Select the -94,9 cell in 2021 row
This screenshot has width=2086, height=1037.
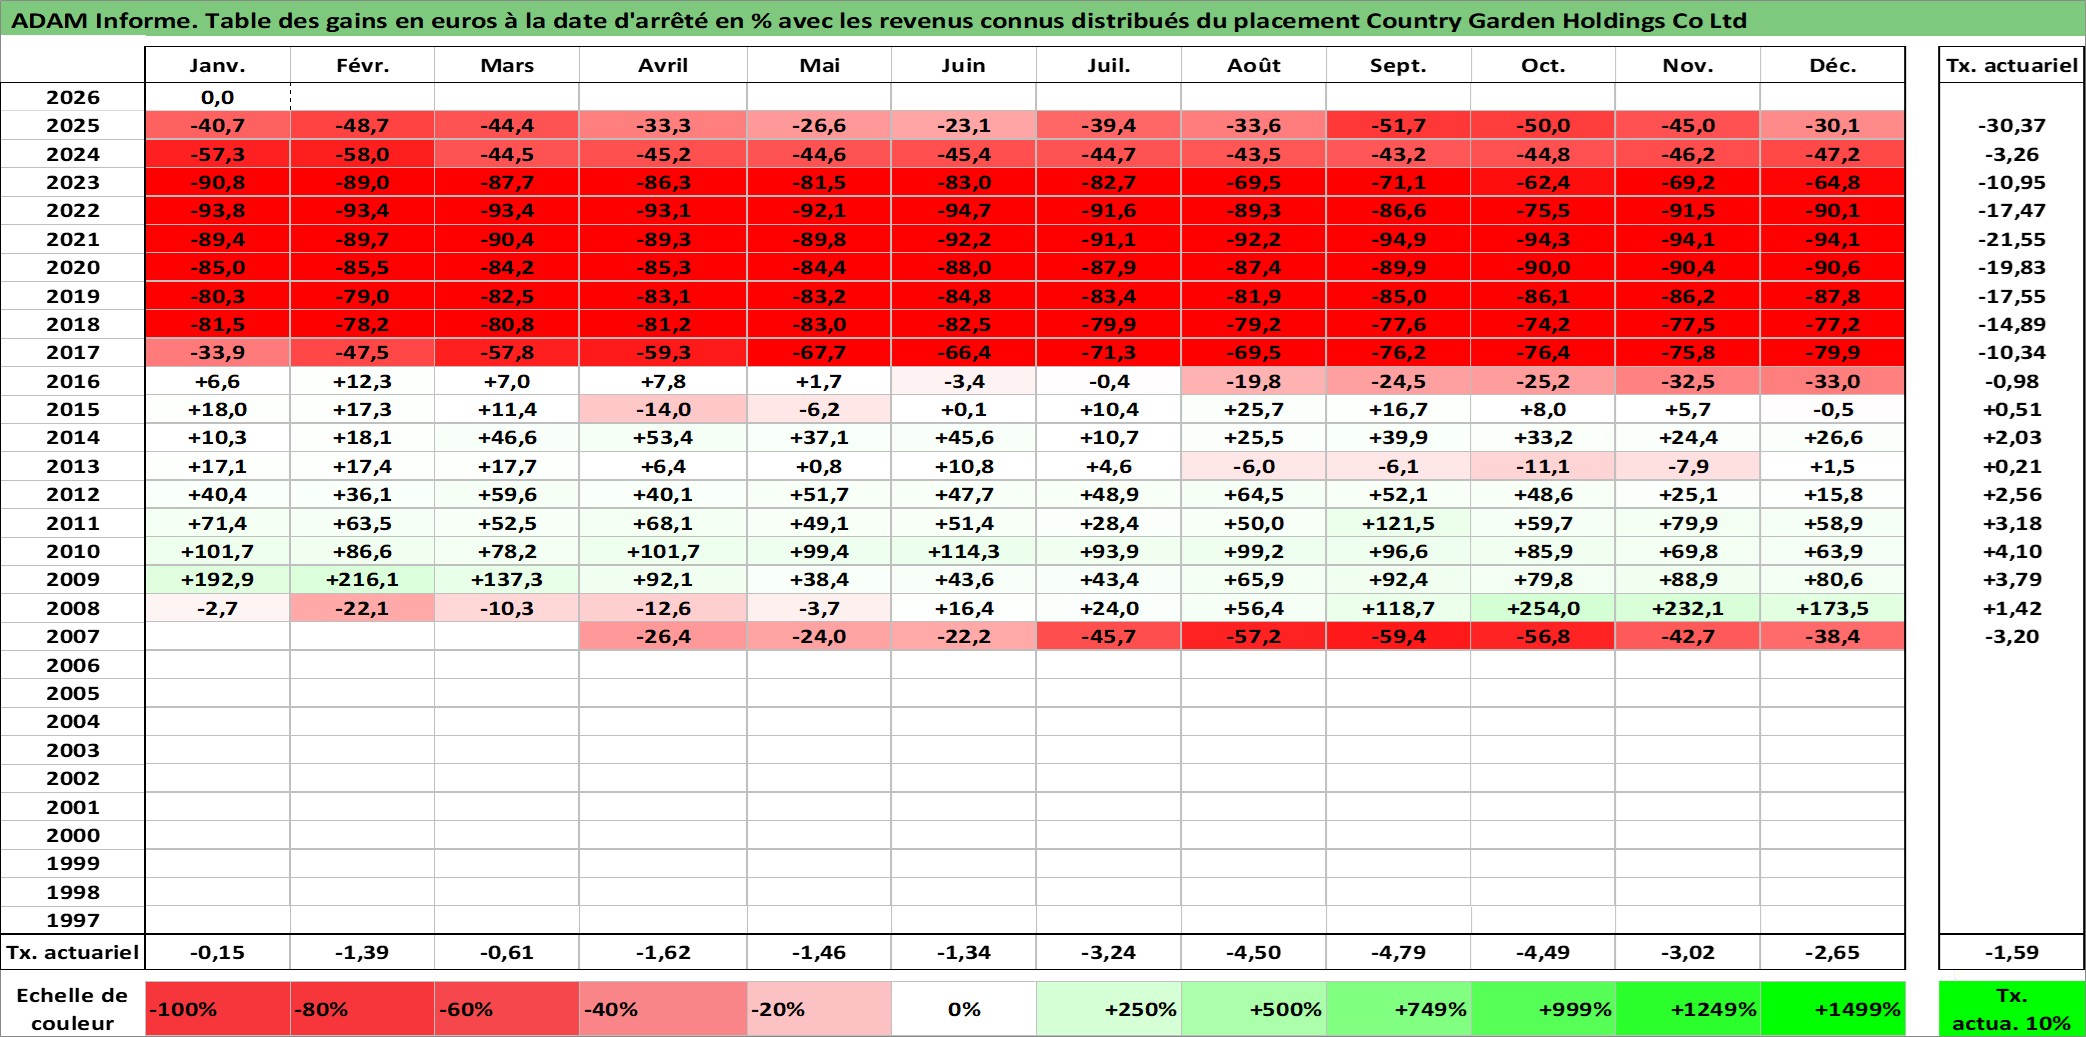pyautogui.click(x=1398, y=239)
